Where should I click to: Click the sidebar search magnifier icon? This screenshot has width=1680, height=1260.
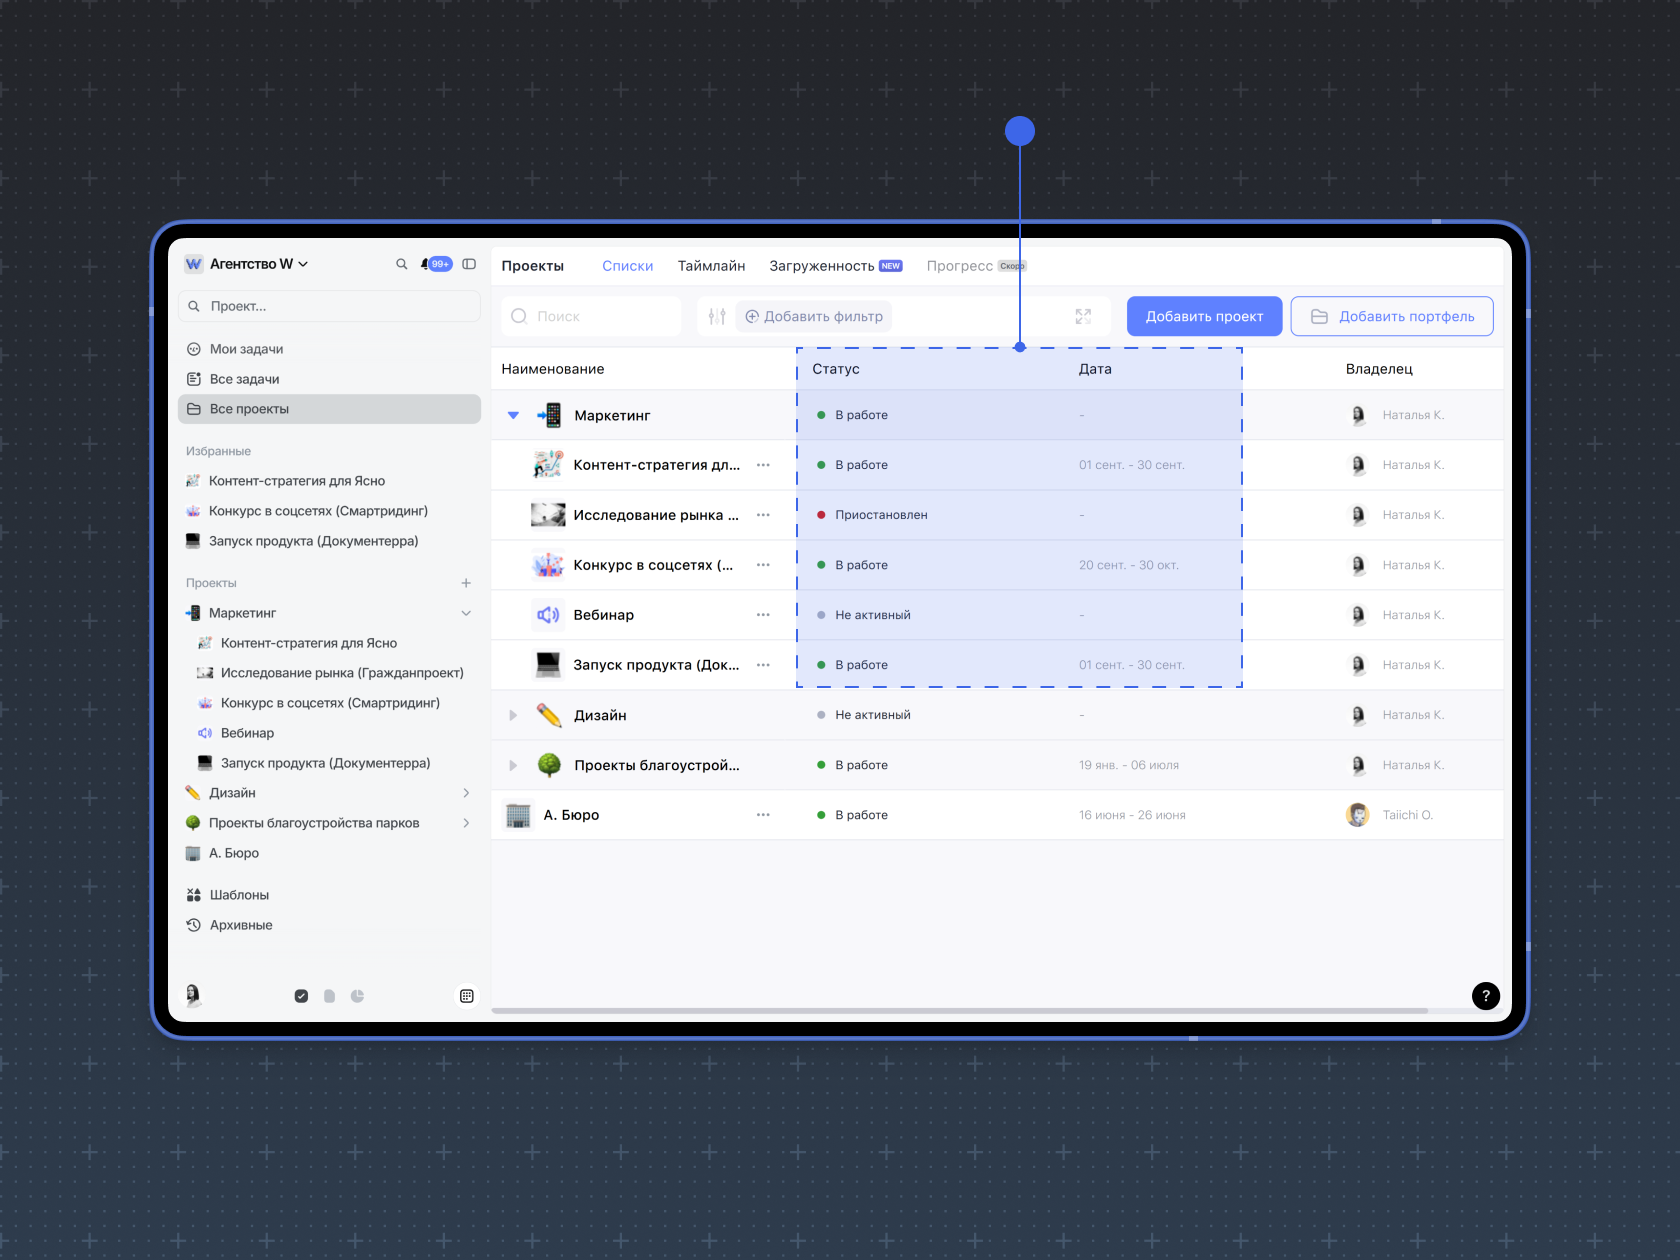click(x=401, y=264)
